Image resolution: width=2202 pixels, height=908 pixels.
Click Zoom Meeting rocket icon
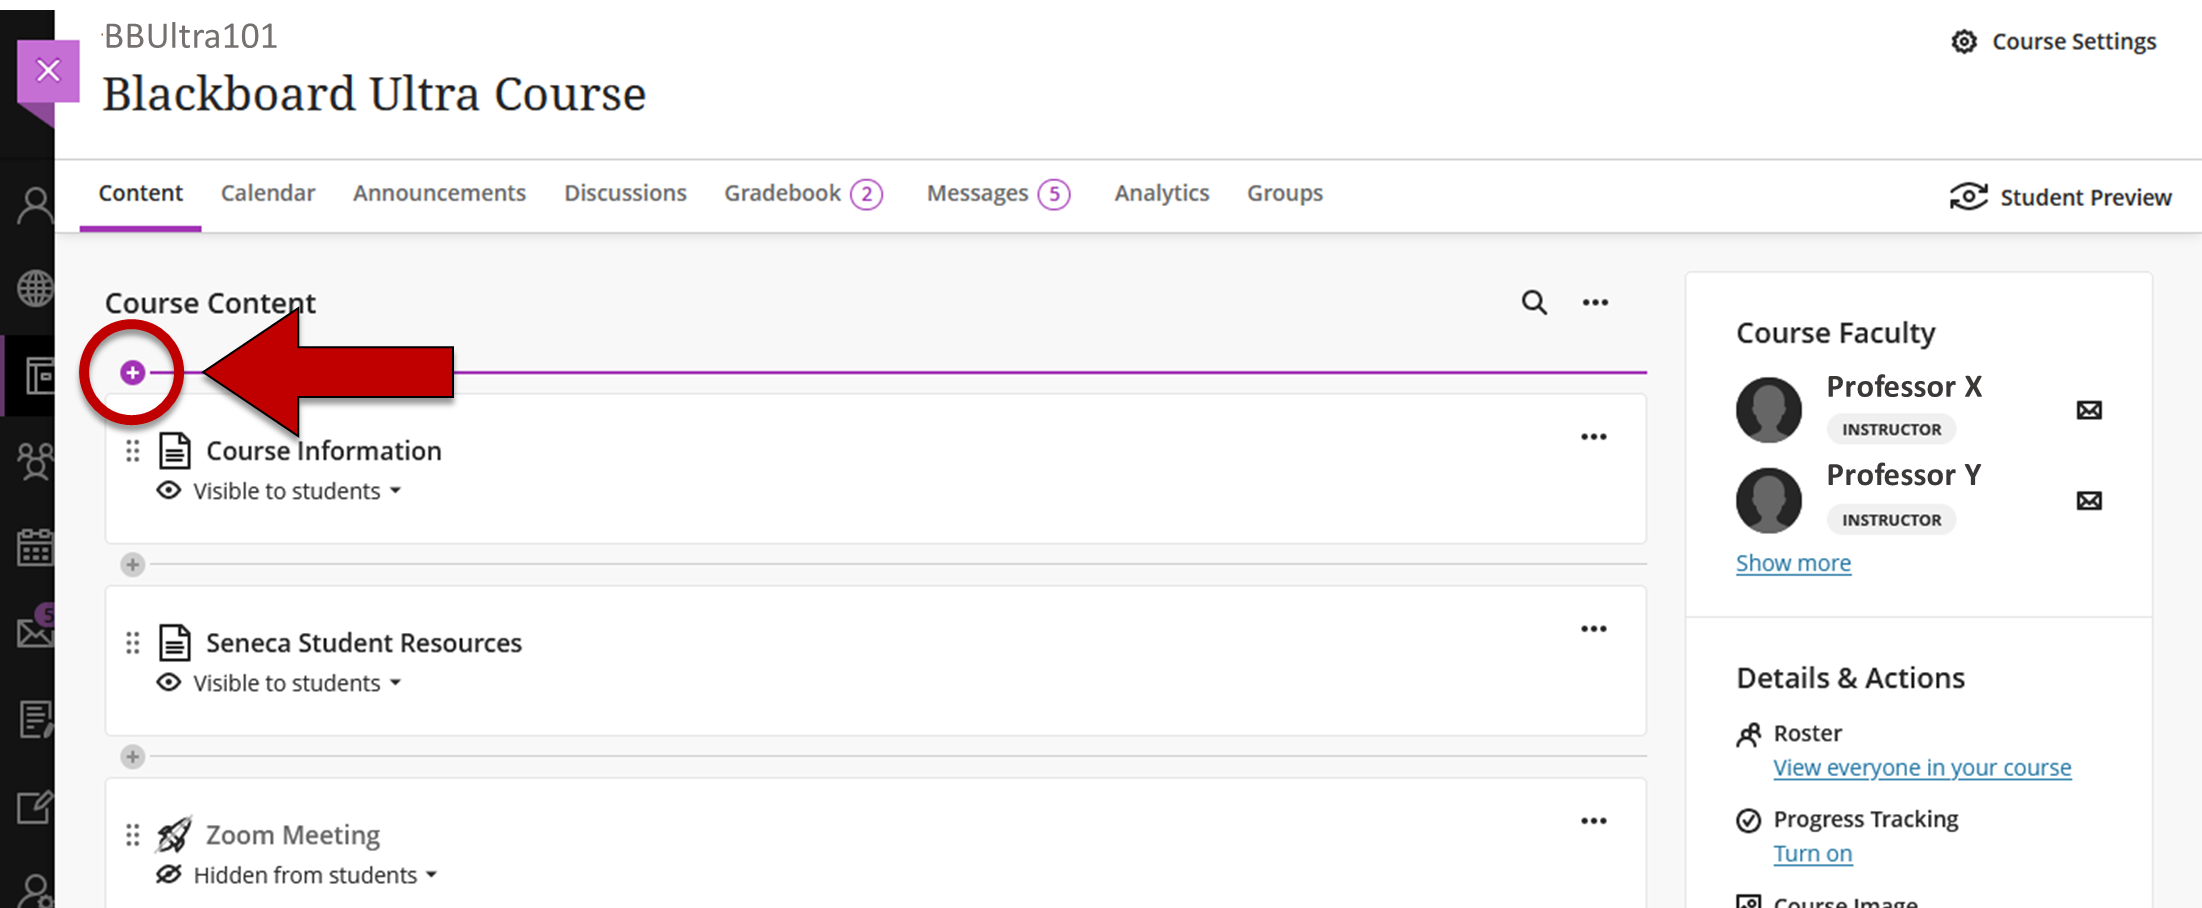(174, 835)
